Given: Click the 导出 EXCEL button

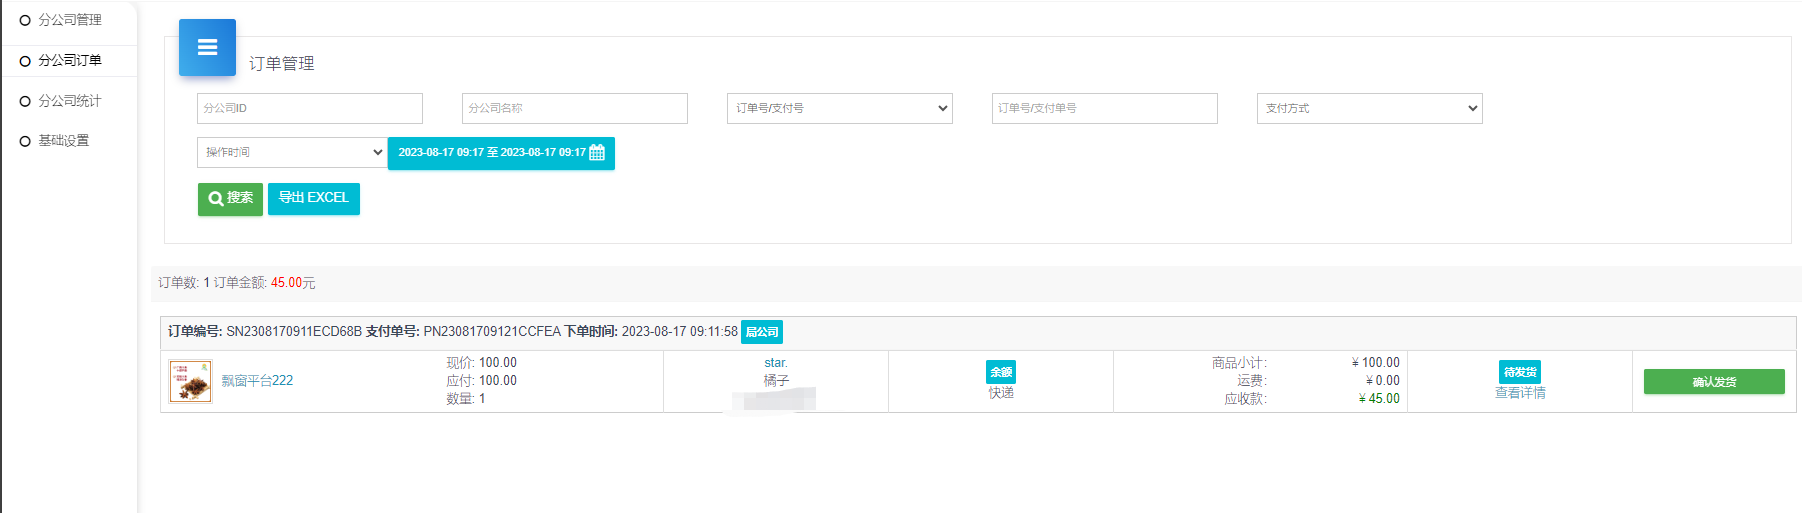Looking at the screenshot, I should 313,198.
